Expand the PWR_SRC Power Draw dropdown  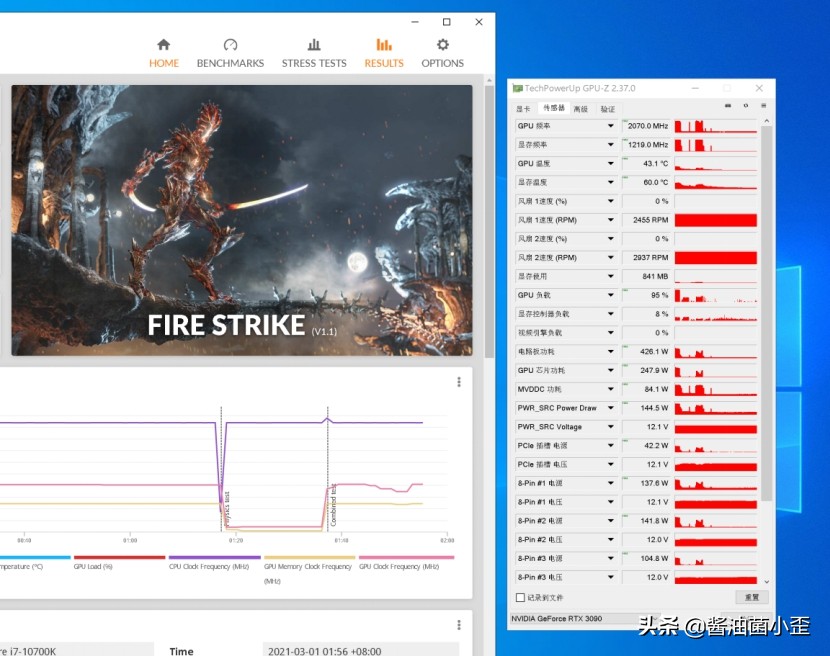point(610,408)
